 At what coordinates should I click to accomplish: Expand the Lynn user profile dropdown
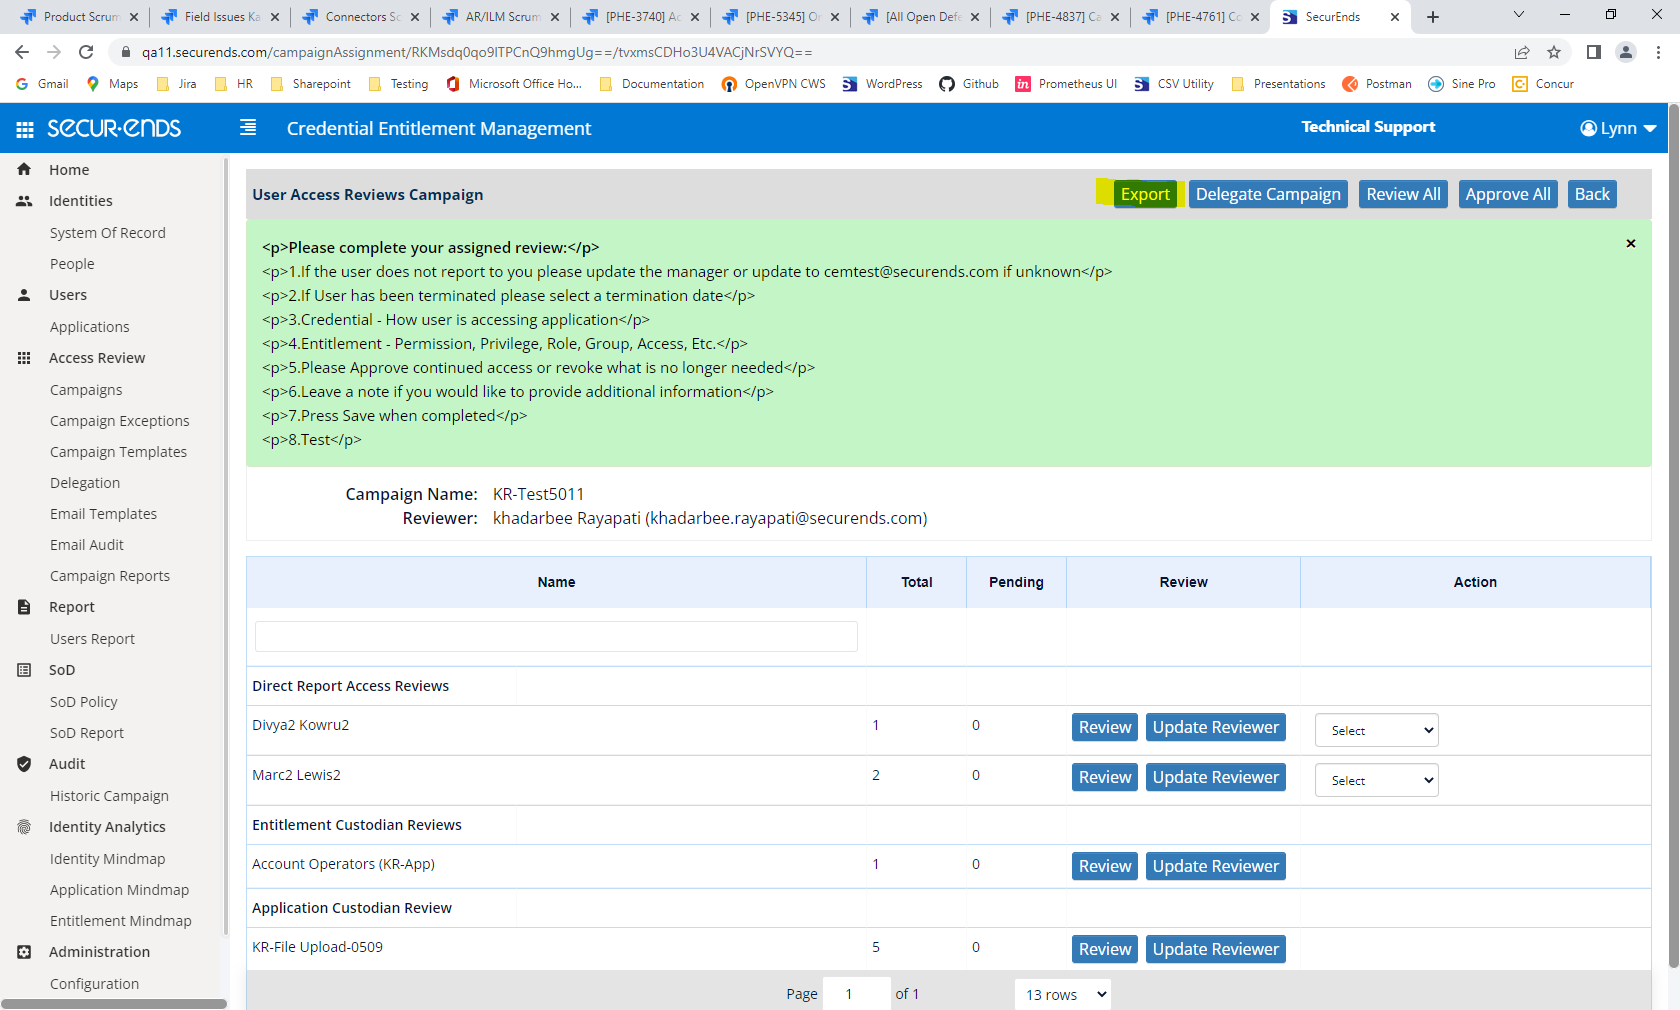(x=1616, y=128)
